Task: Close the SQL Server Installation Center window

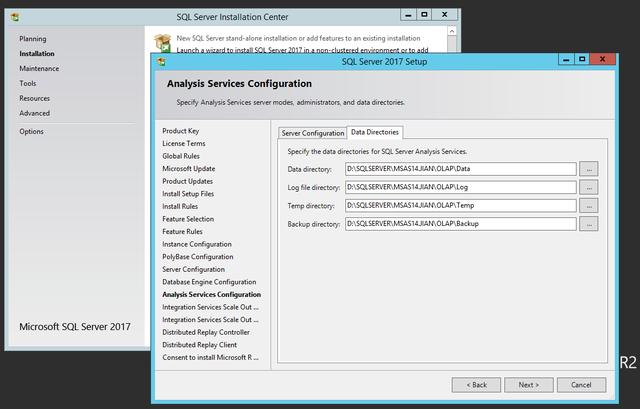Action: (444, 15)
